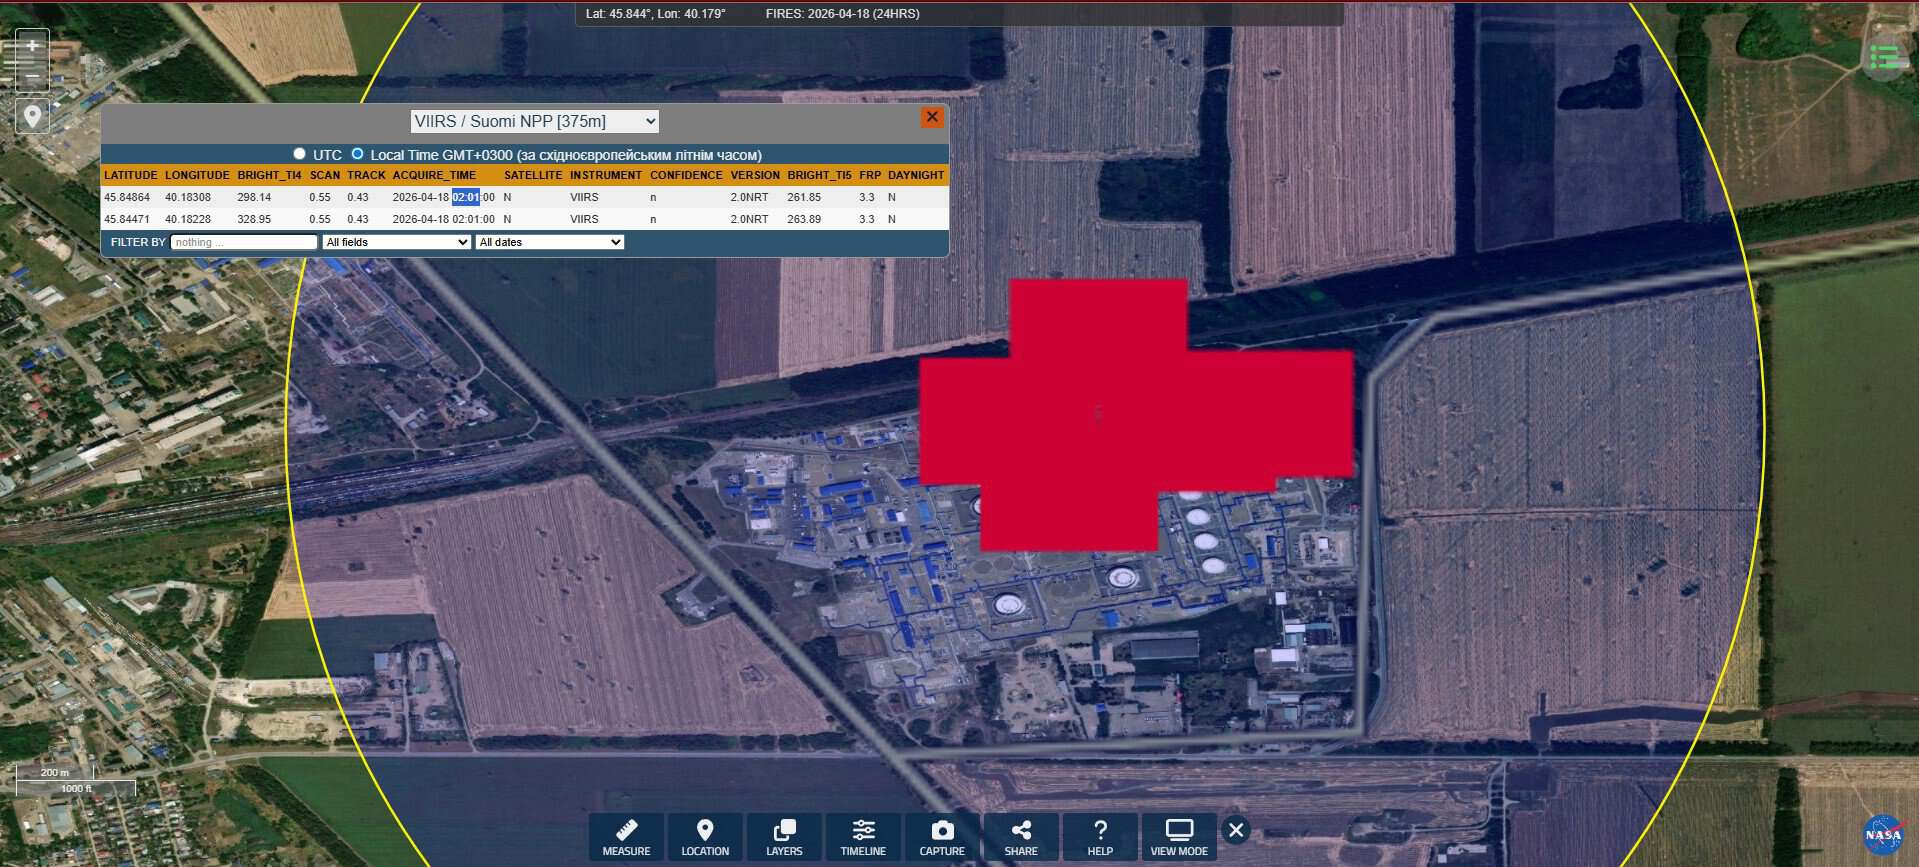Sort by BRIGHT_TI4 column header
1919x867 pixels.
point(269,175)
